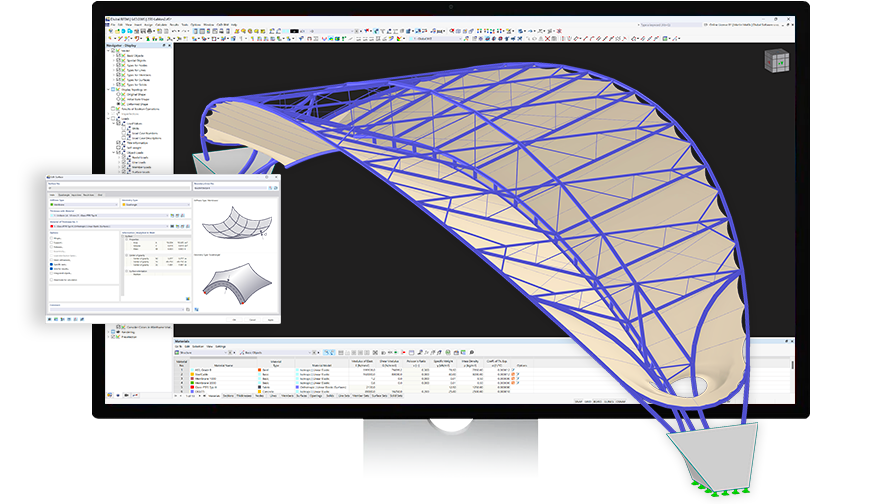Open Go To menu in Materials panel
This screenshot has height=504, width=896.
178,346
